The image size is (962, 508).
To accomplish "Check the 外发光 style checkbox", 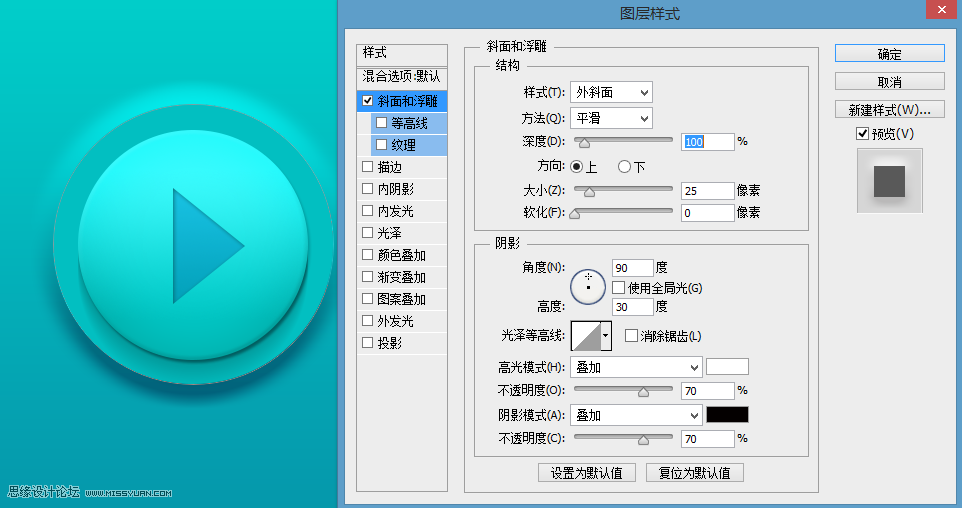I will [x=367, y=321].
